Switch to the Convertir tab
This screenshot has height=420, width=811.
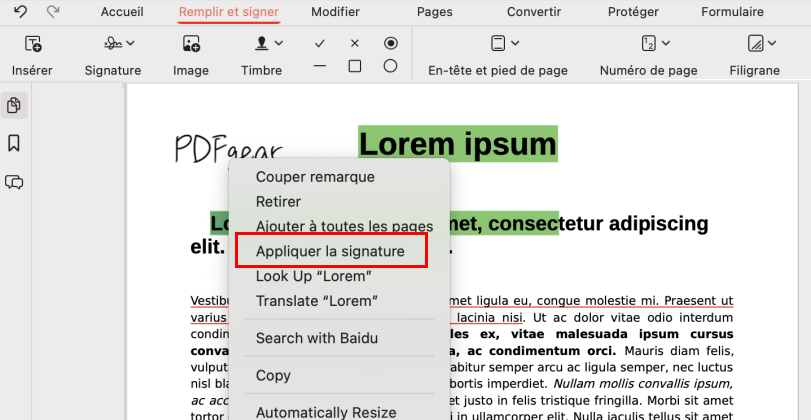[x=534, y=12]
